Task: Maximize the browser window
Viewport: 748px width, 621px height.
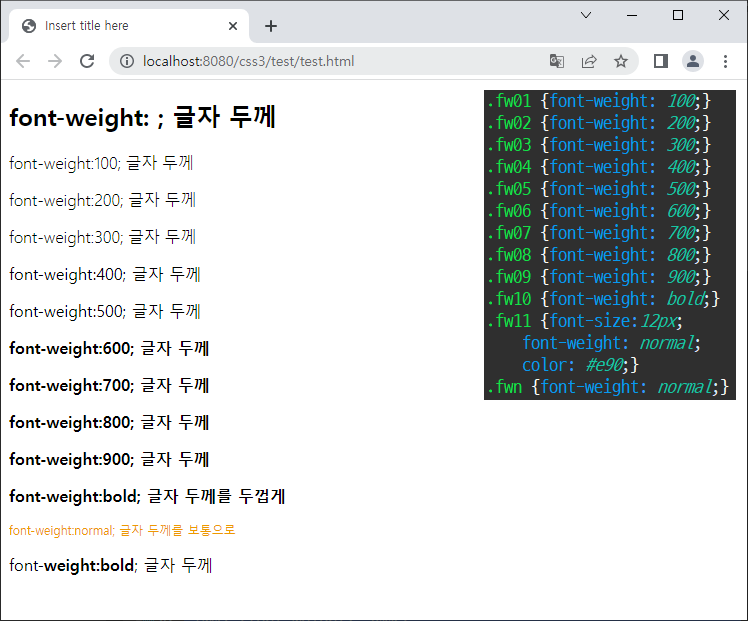Action: coord(678,15)
